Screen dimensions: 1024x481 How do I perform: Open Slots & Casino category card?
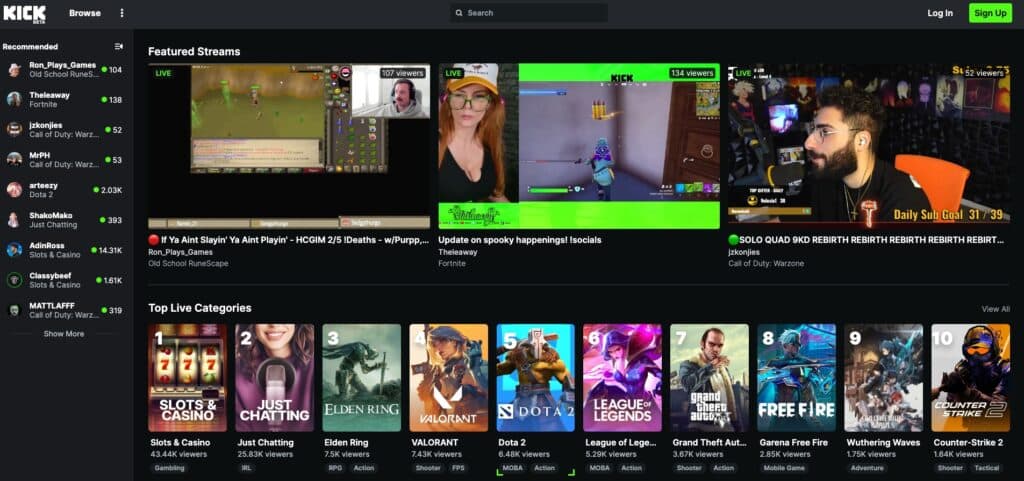click(187, 378)
